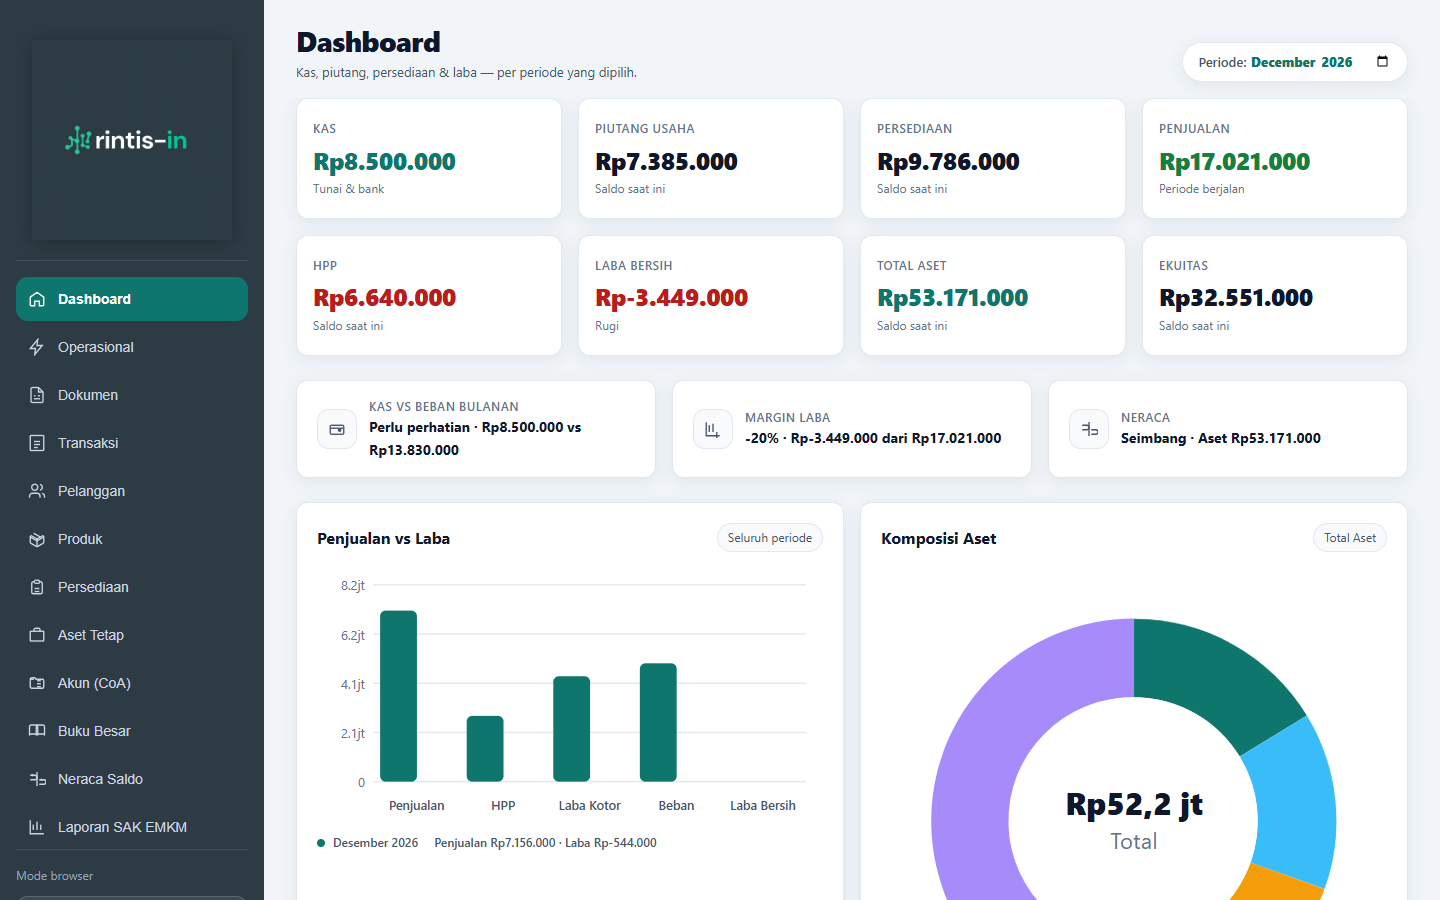Screen dimensions: 1440x900
Task: Click the Laba Bersih Rp-3.449.000 value
Action: click(672, 298)
